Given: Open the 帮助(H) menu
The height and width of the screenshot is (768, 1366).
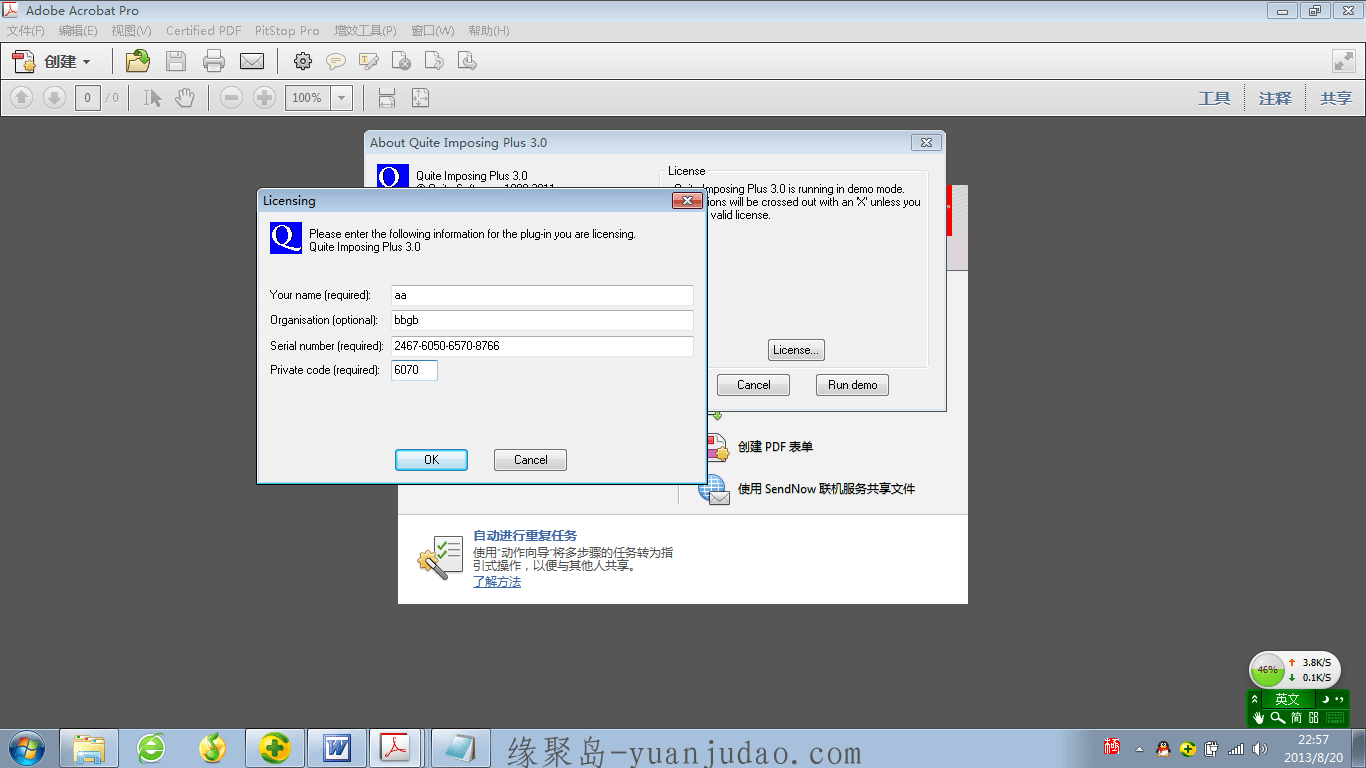Looking at the screenshot, I should point(489,31).
